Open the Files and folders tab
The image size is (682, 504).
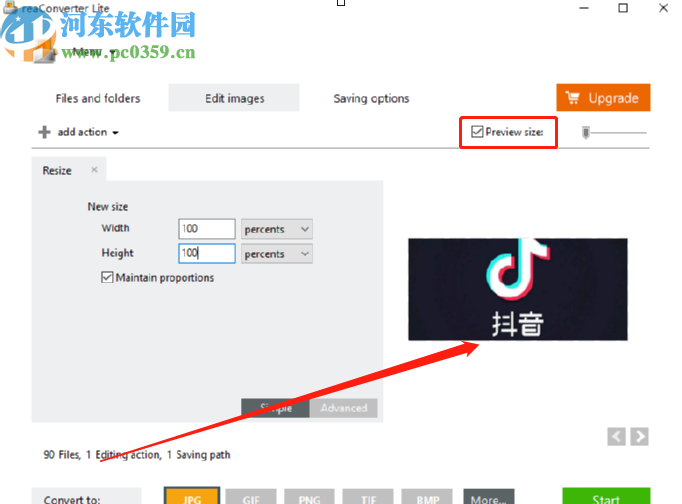pos(98,98)
